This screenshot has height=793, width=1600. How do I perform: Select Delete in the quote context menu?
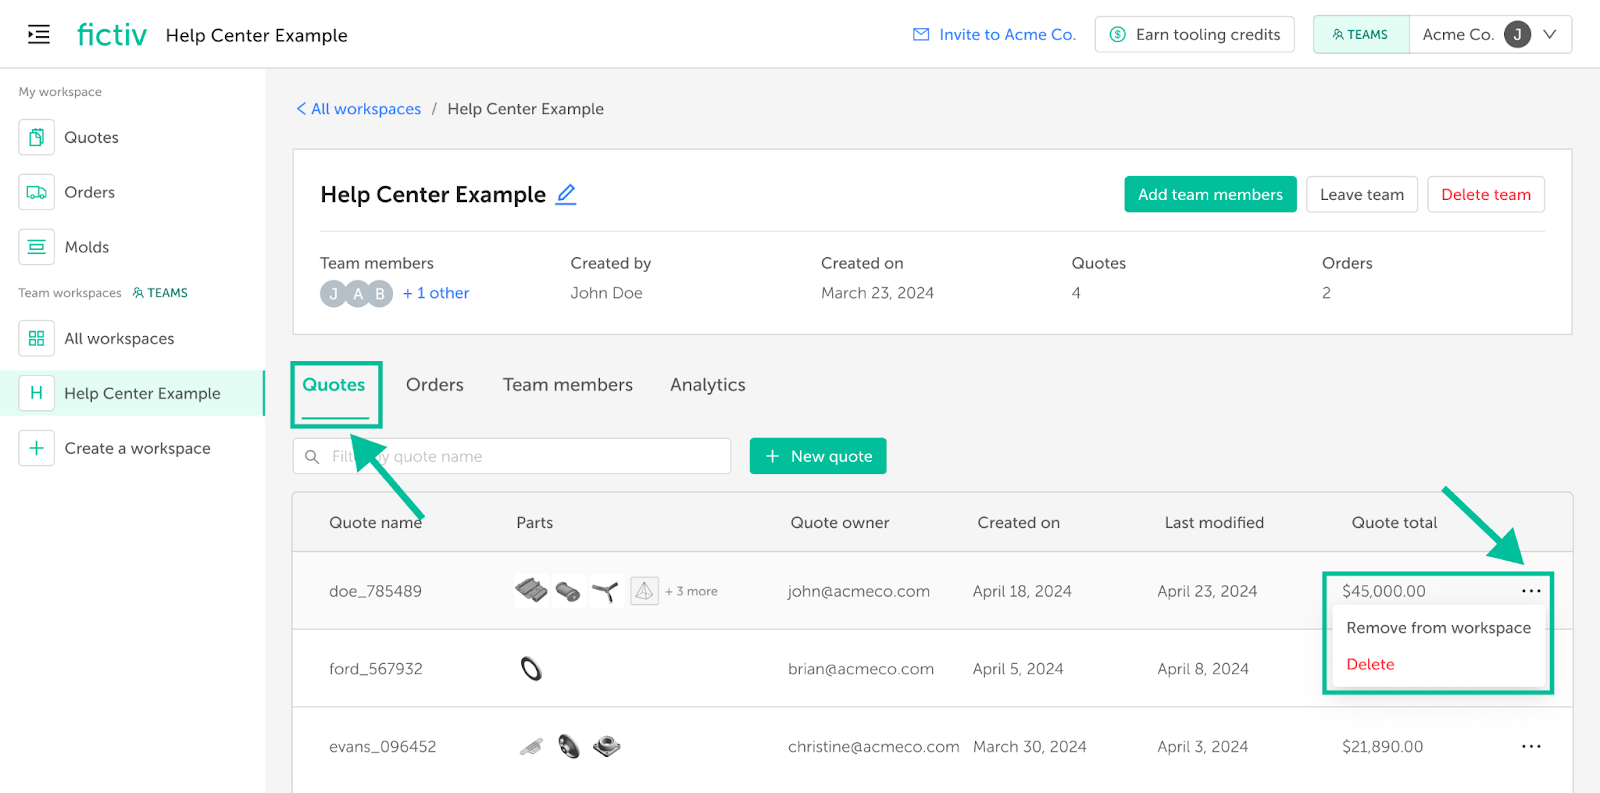[1370, 664]
